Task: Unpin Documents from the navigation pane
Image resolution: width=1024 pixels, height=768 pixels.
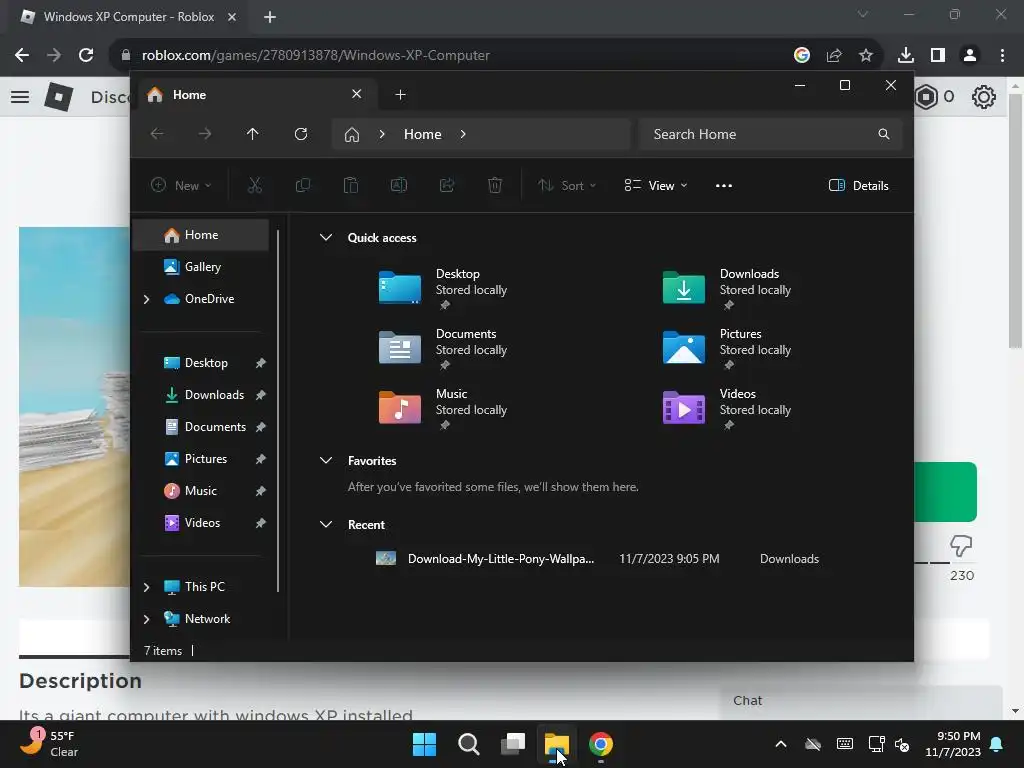Action: (261, 427)
